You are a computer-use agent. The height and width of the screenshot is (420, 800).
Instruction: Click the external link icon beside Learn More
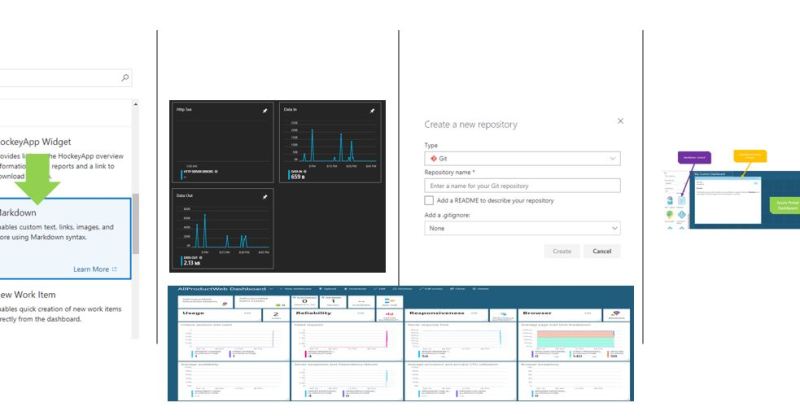point(114,269)
